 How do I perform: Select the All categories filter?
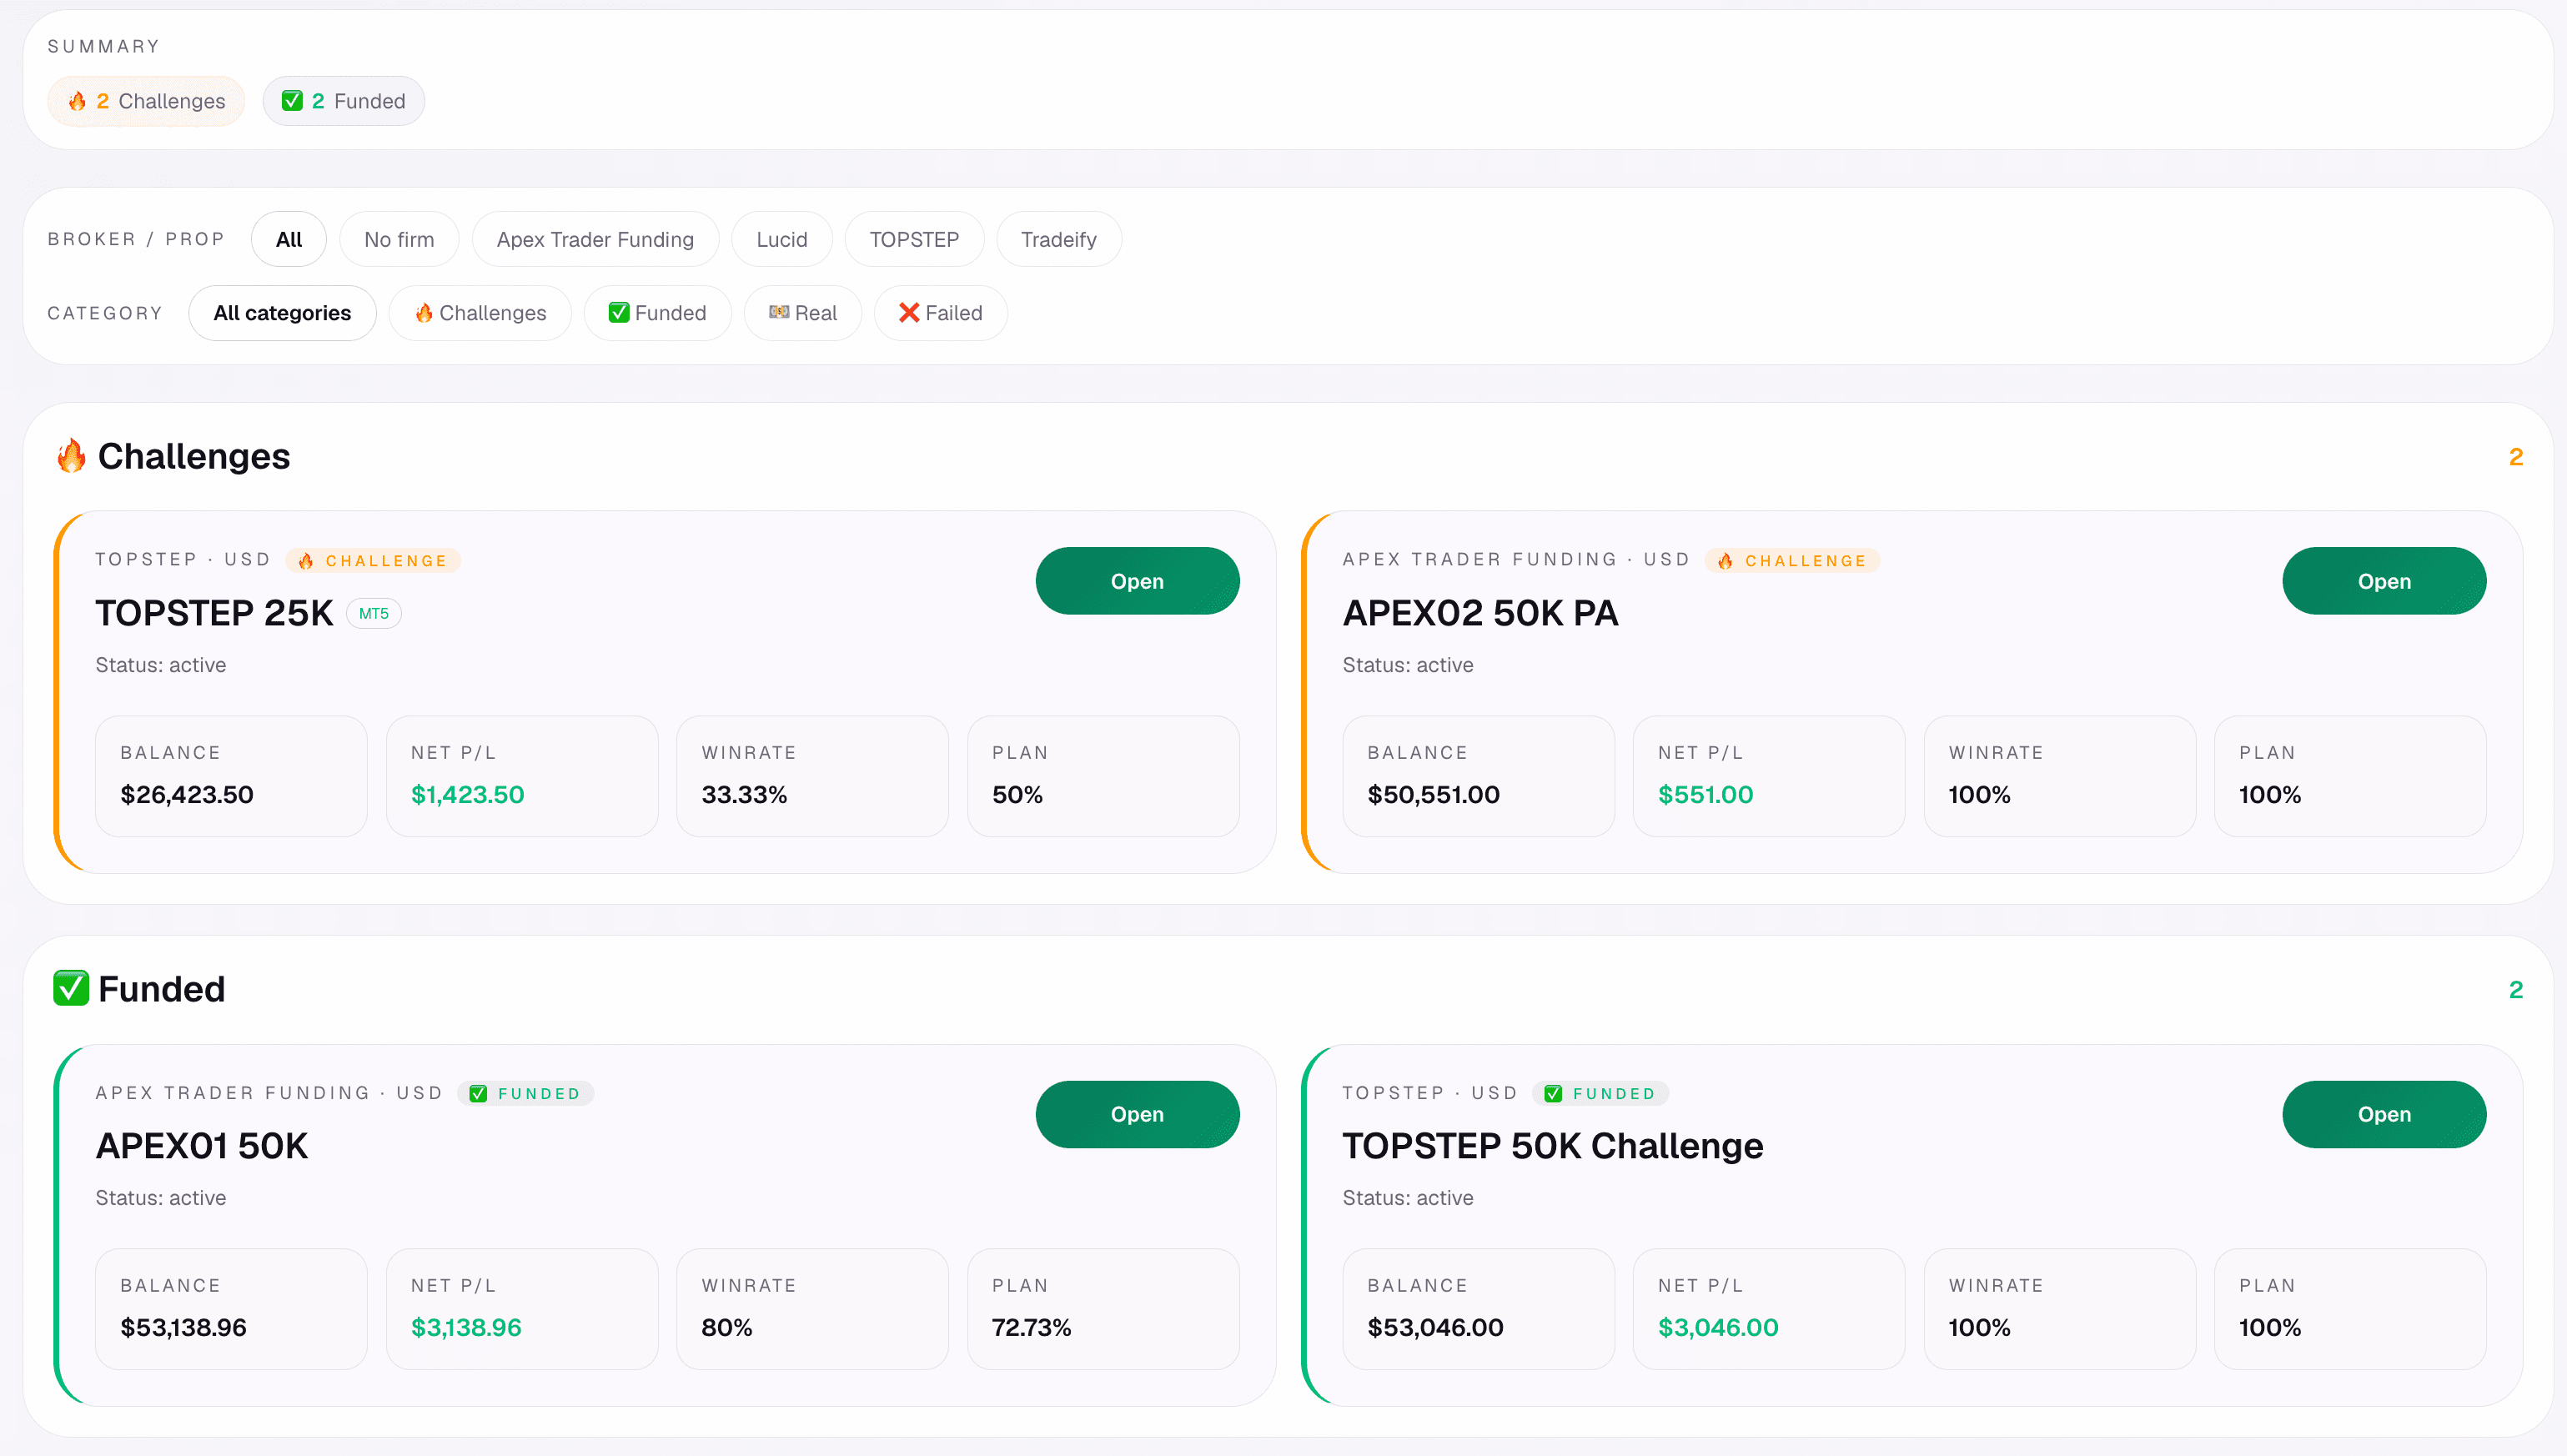(x=282, y=313)
